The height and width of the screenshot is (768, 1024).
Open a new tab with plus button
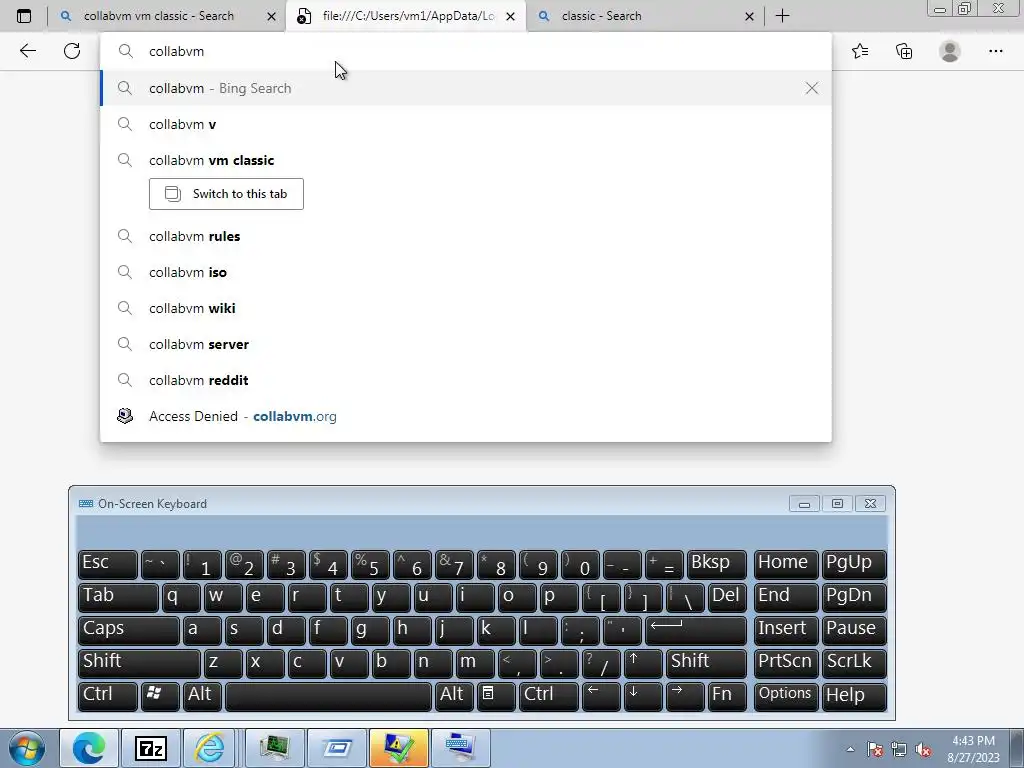[x=782, y=16]
